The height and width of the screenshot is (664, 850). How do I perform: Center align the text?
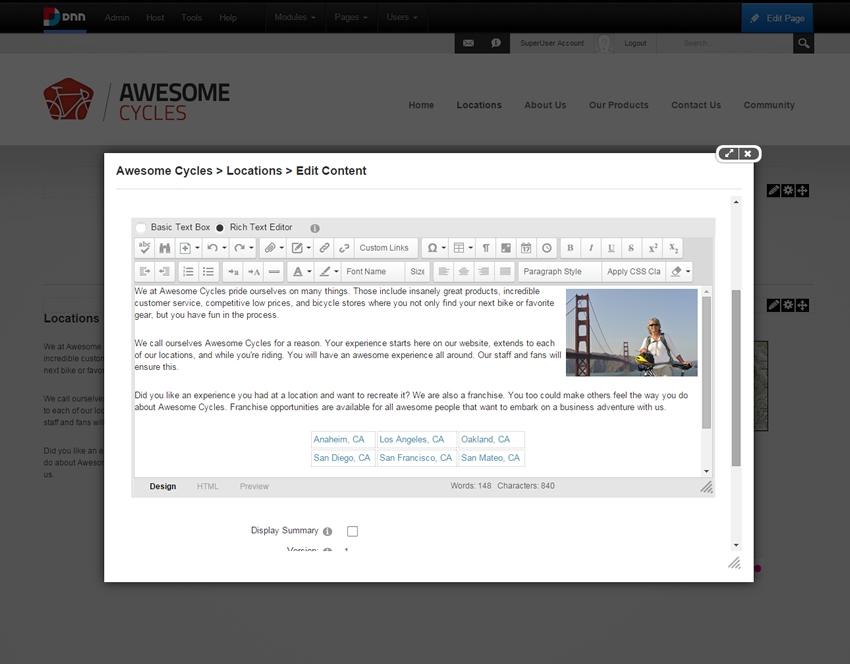click(463, 272)
